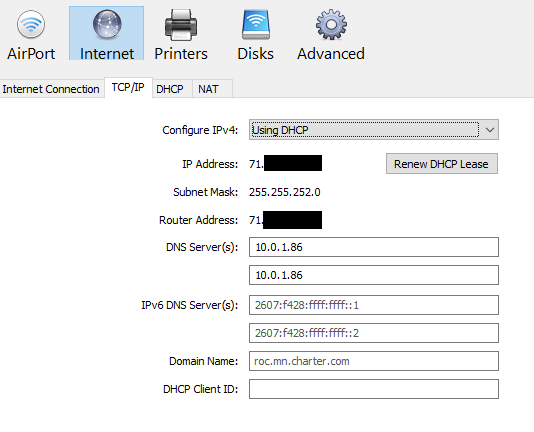Click the second DNS Server field

click(x=374, y=275)
